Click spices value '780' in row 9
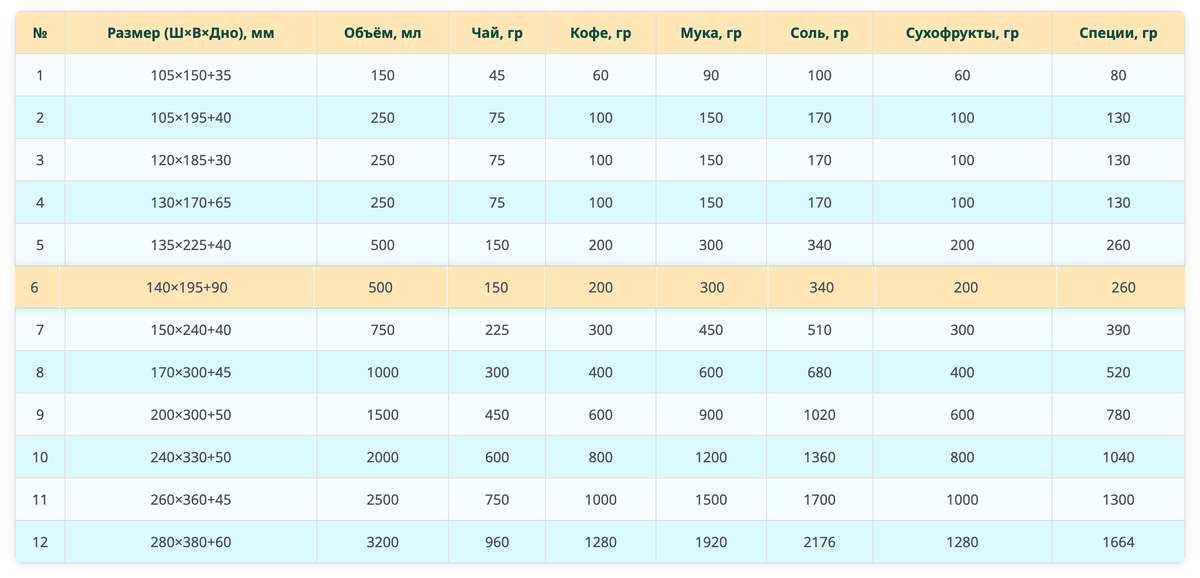 click(1118, 415)
